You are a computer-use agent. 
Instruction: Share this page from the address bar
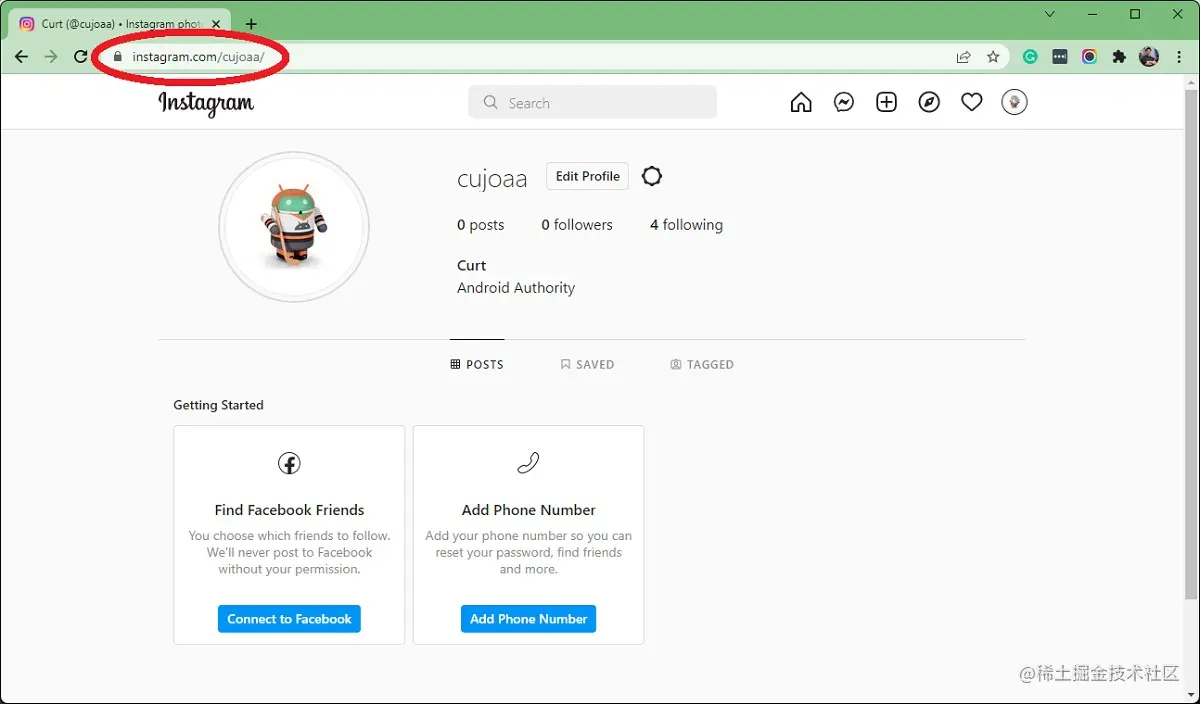[x=963, y=57]
